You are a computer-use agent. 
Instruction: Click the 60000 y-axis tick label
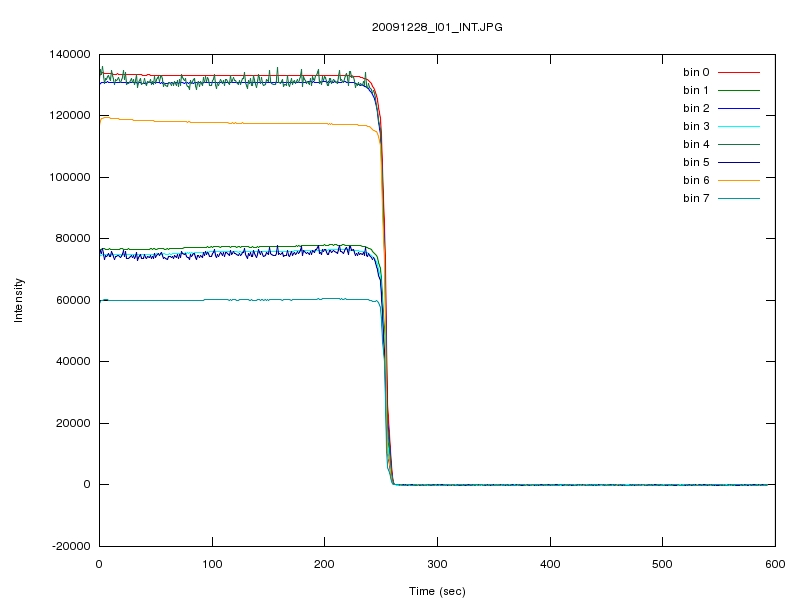tap(73, 300)
